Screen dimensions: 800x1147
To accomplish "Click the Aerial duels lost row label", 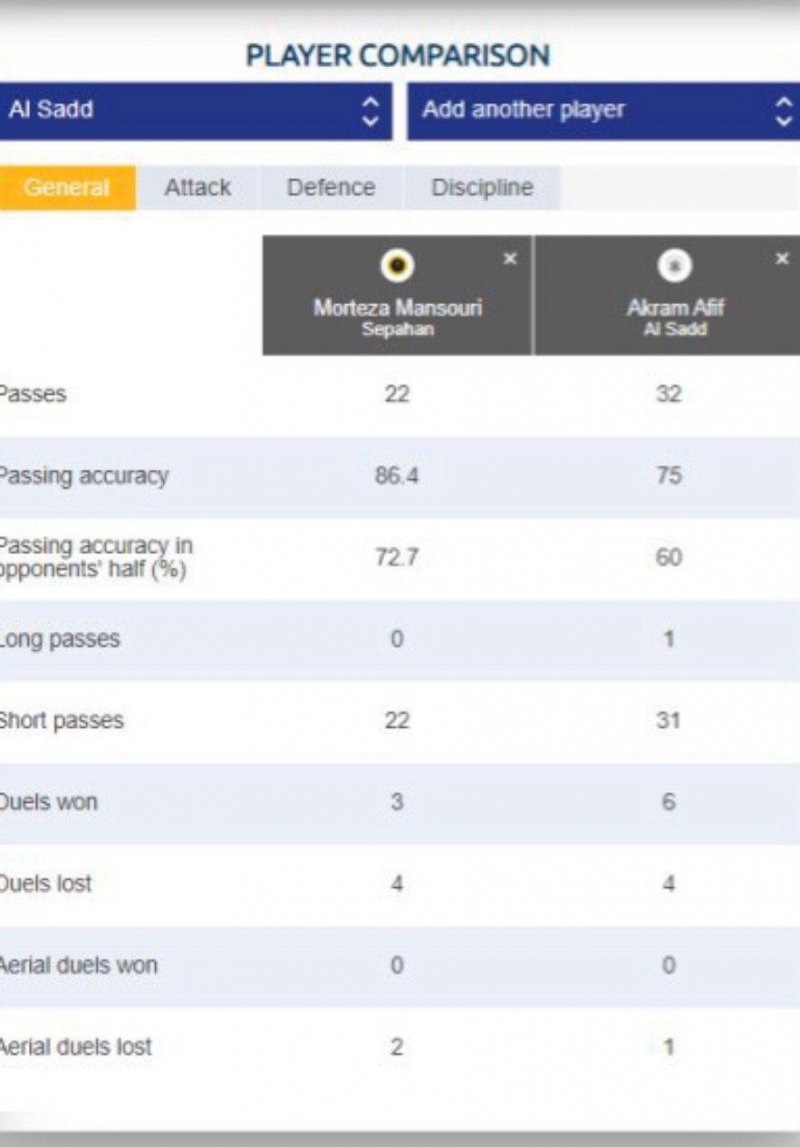I will 76,1047.
